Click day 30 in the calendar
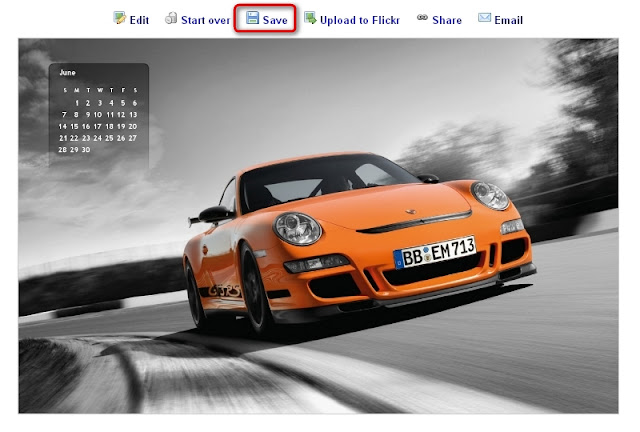This screenshot has width=640, height=432. 86,150
